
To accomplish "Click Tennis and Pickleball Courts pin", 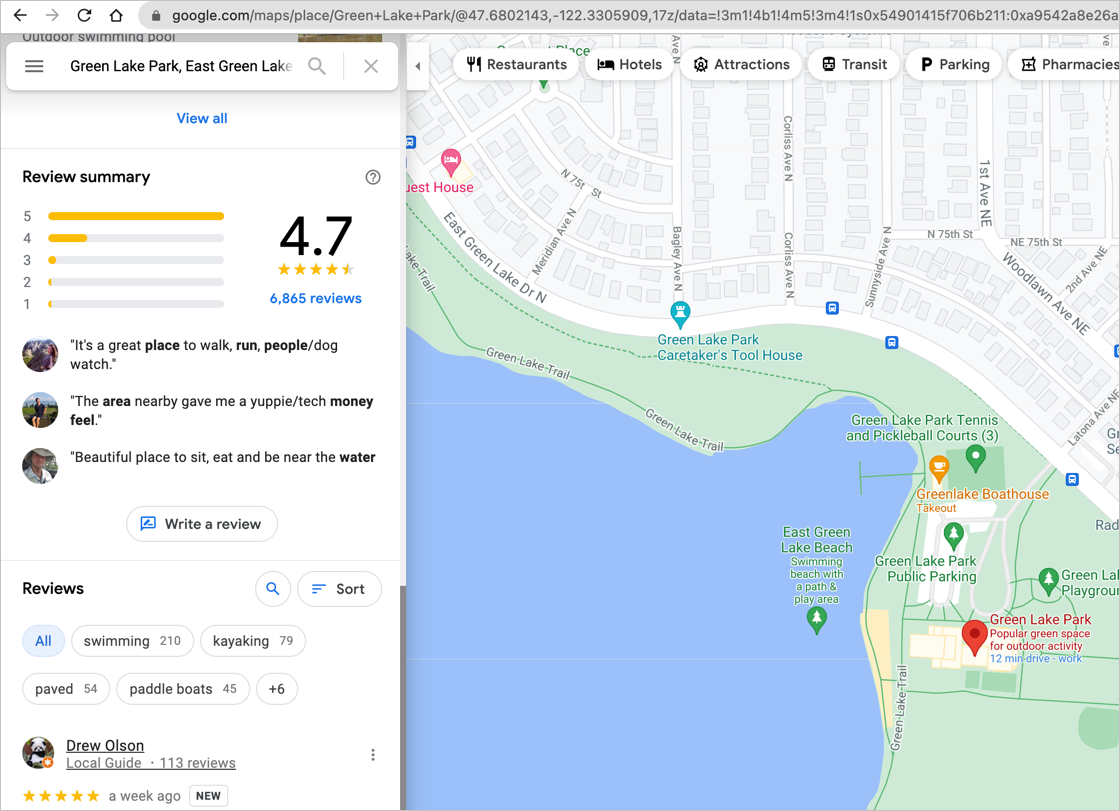I will (x=976, y=457).
